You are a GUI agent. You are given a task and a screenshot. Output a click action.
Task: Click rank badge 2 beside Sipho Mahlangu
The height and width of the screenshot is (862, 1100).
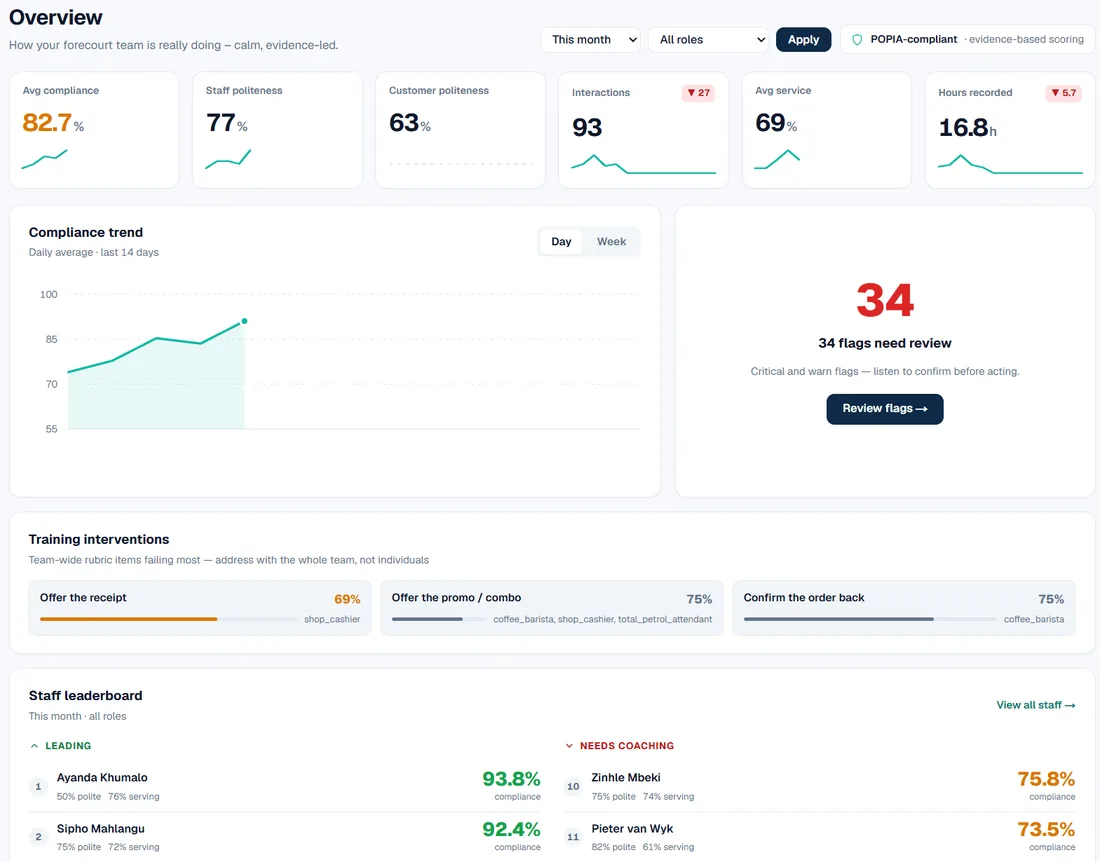[x=38, y=837]
